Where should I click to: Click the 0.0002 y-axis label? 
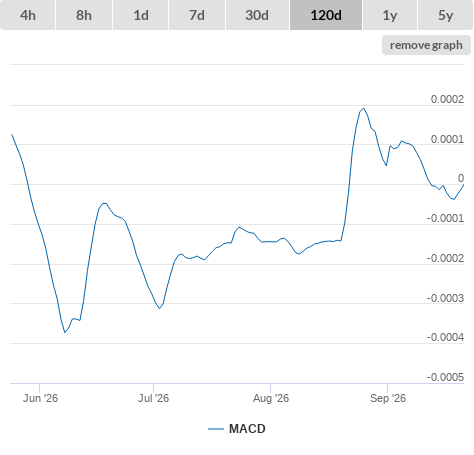click(447, 99)
